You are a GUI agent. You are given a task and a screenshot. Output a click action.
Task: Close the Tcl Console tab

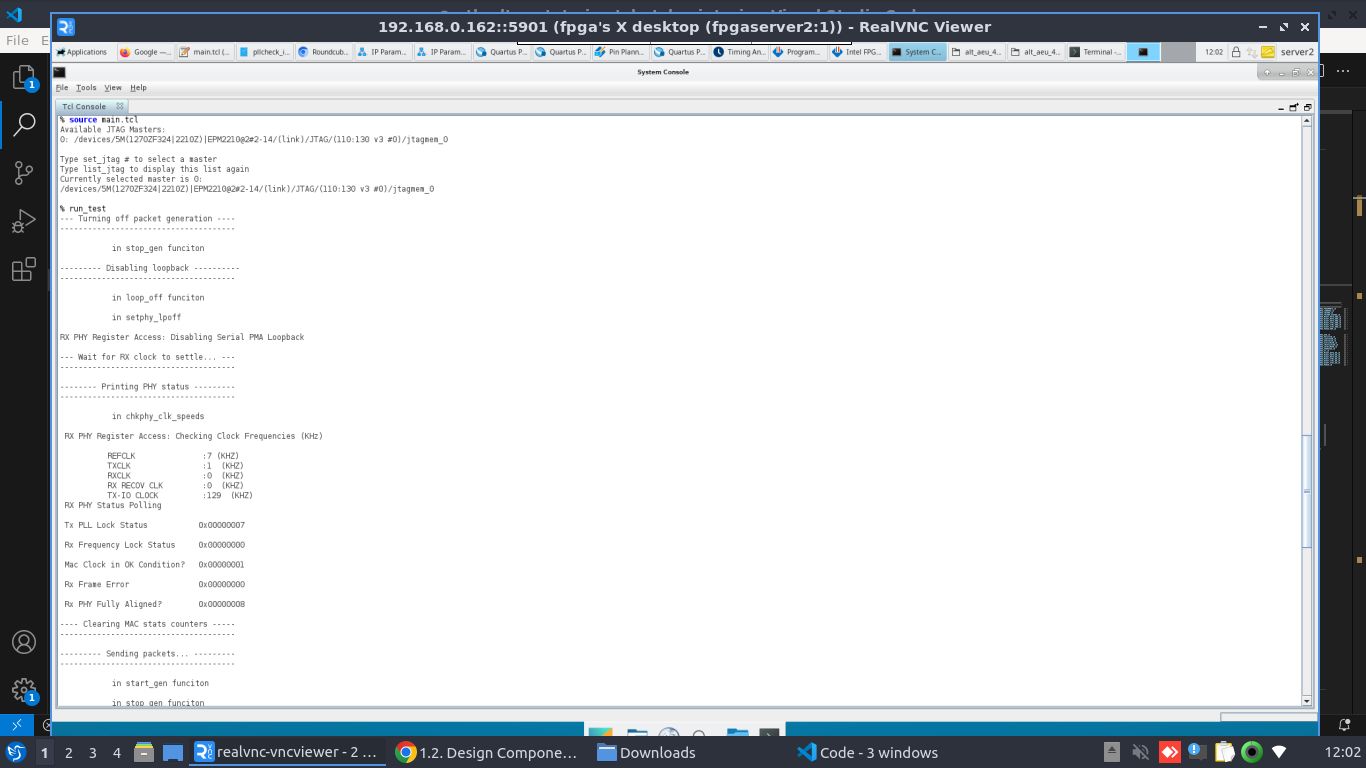pos(119,106)
